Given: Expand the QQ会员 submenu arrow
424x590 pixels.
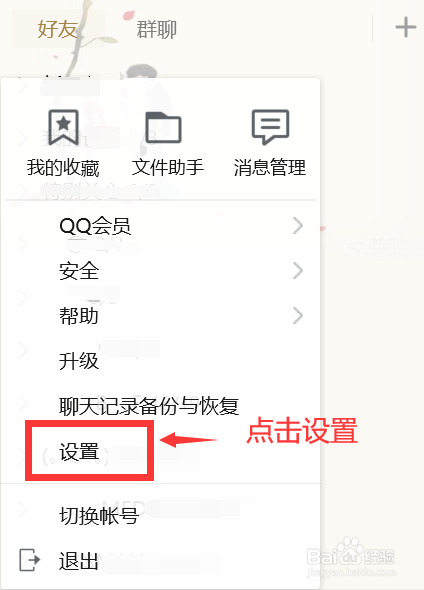Looking at the screenshot, I should 298,226.
